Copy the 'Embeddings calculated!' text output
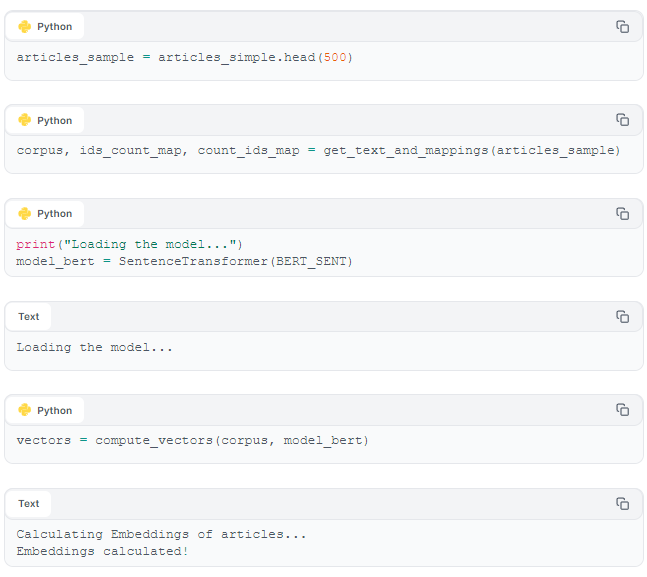Image resolution: width=647 pixels, height=577 pixels. [622, 504]
